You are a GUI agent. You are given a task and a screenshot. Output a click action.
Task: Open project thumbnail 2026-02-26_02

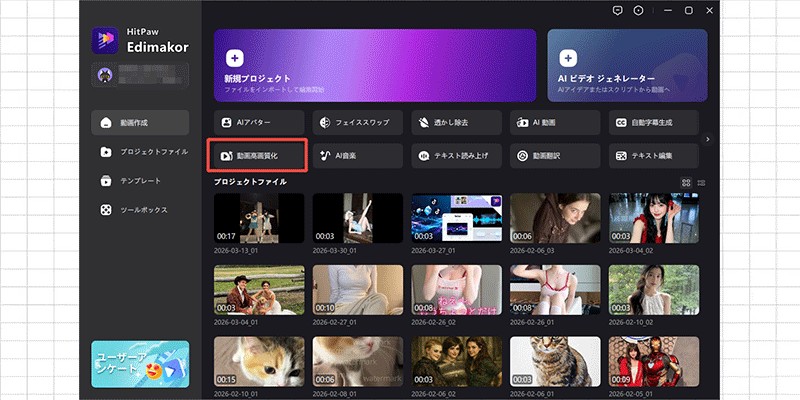[457, 290]
